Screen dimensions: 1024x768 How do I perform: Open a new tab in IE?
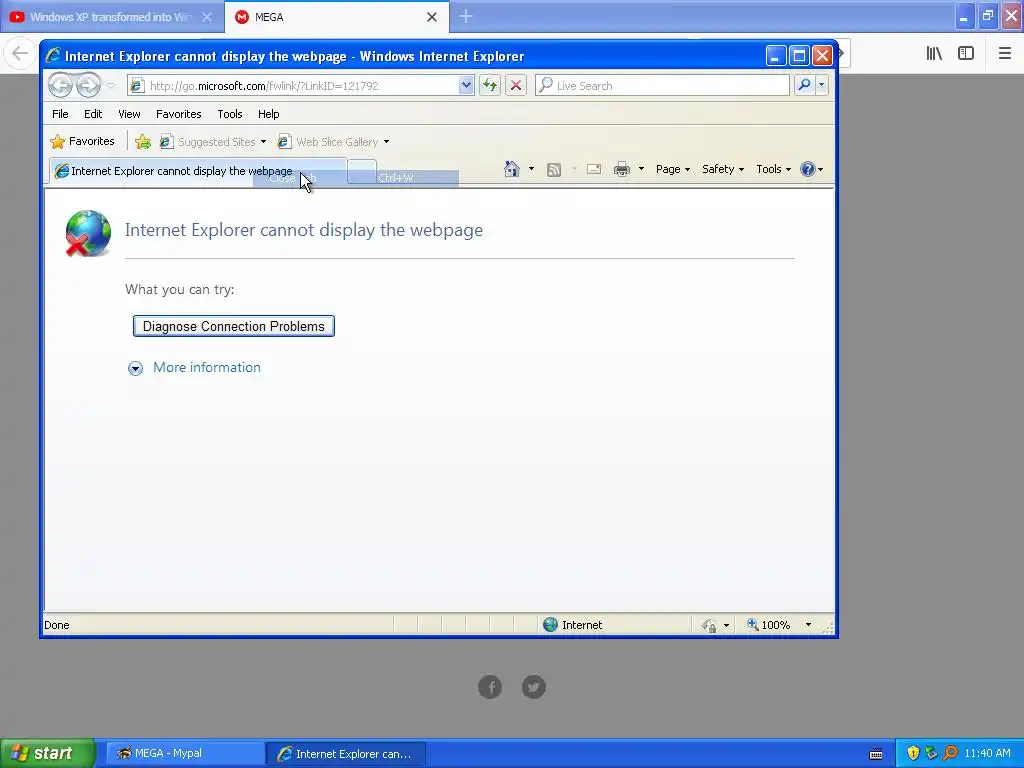(362, 171)
